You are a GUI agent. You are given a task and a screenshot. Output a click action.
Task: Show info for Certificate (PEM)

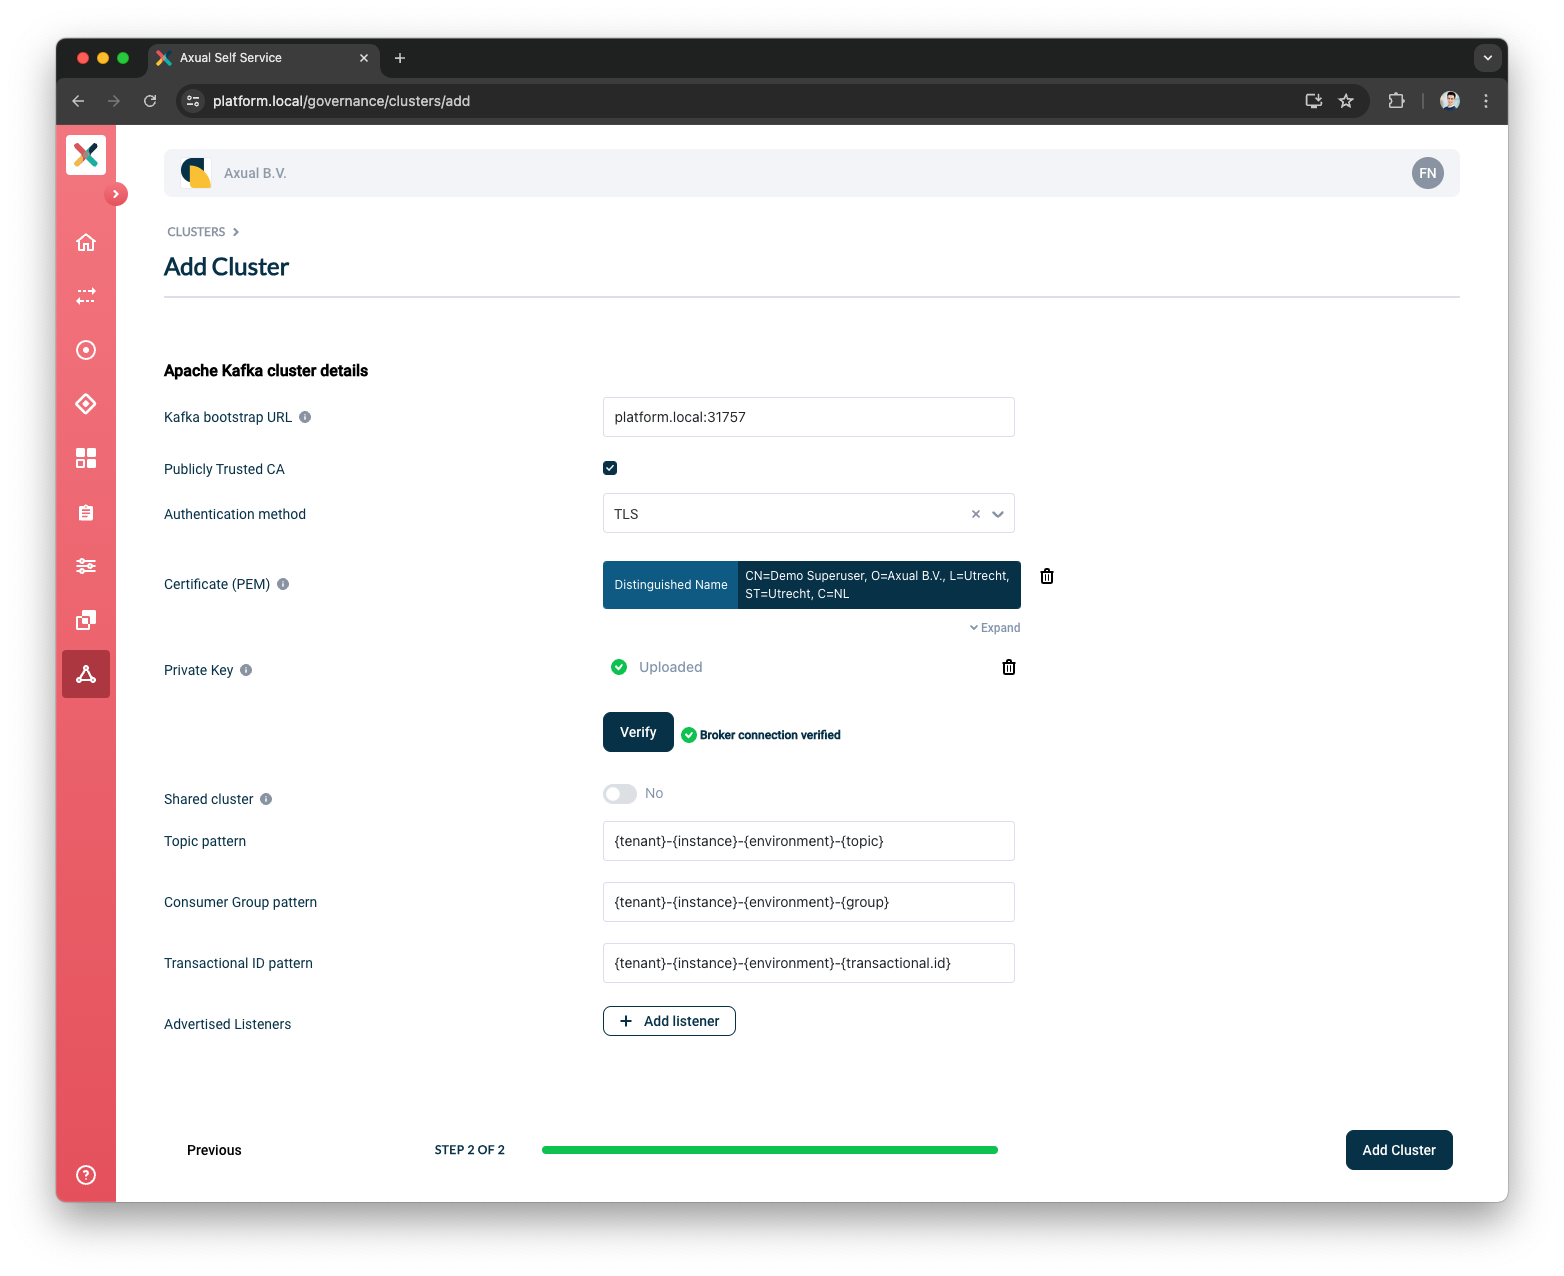click(x=283, y=584)
